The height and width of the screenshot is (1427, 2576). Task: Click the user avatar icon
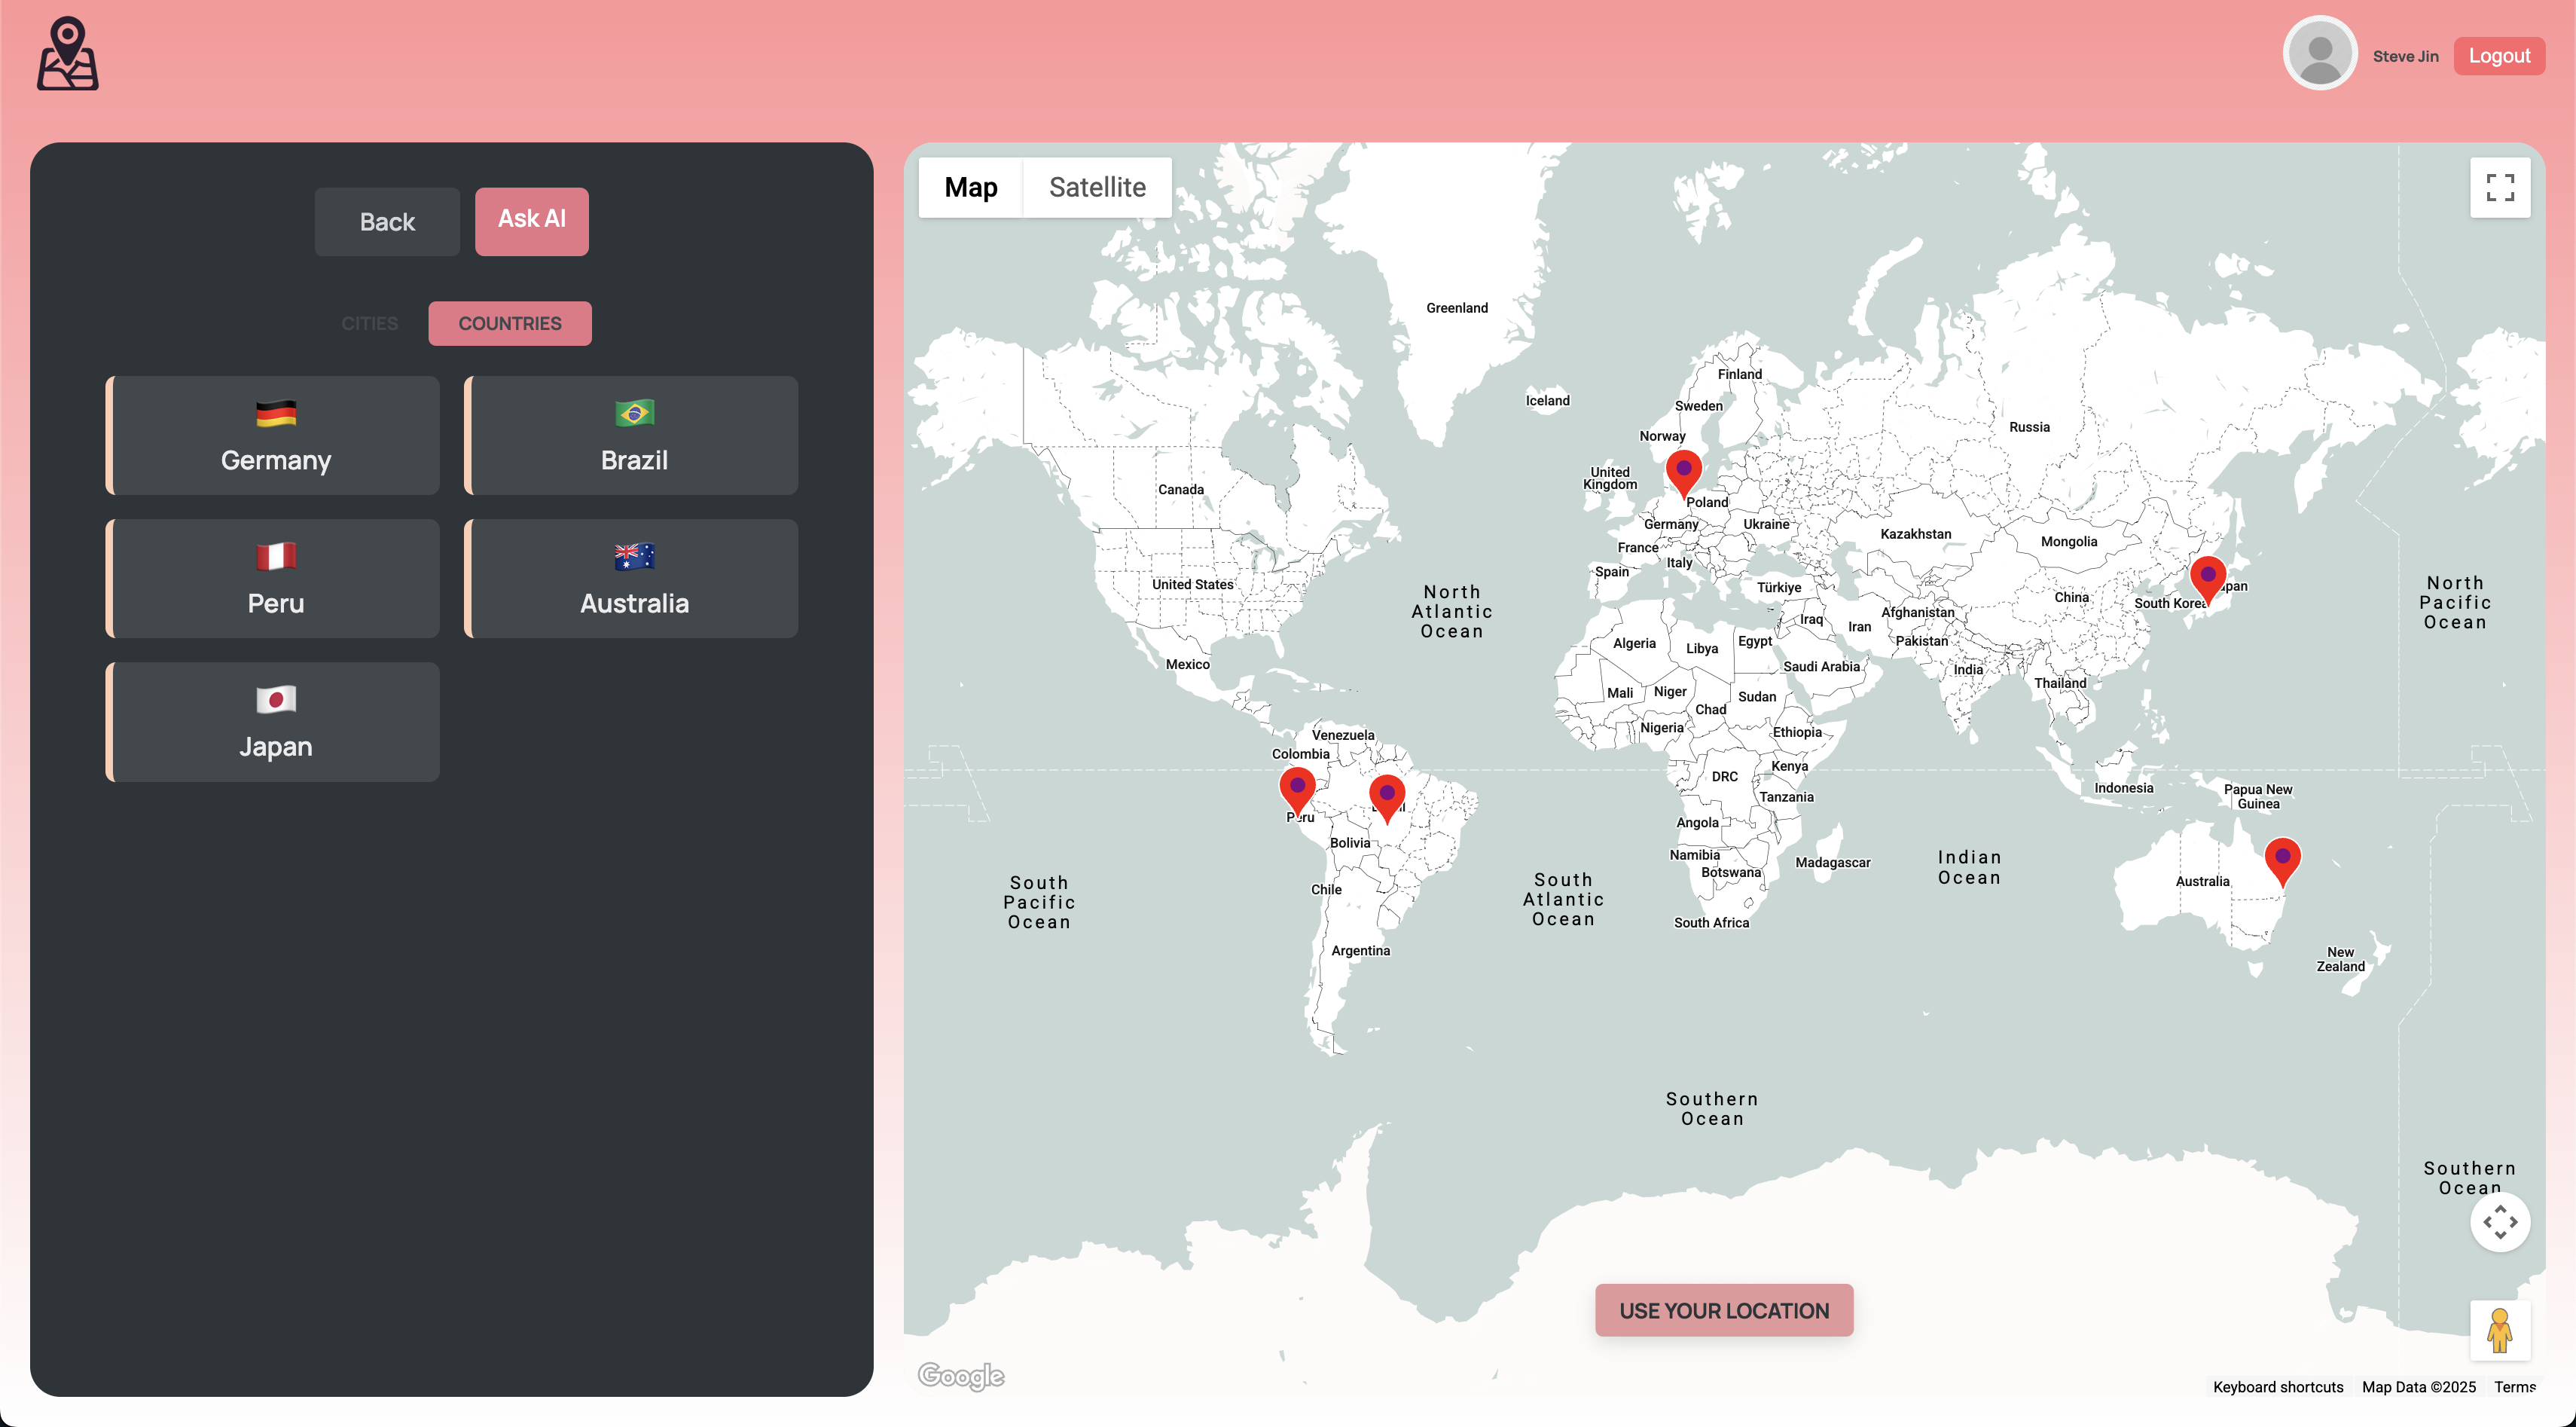coord(2319,54)
